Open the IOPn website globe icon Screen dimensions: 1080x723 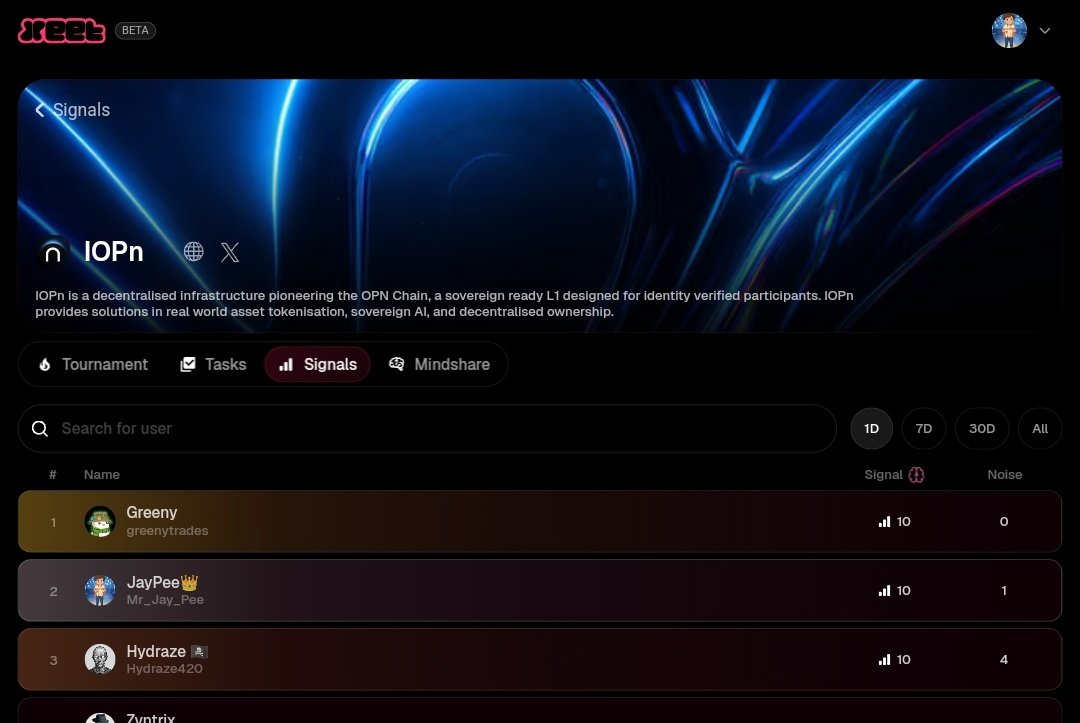click(x=194, y=251)
